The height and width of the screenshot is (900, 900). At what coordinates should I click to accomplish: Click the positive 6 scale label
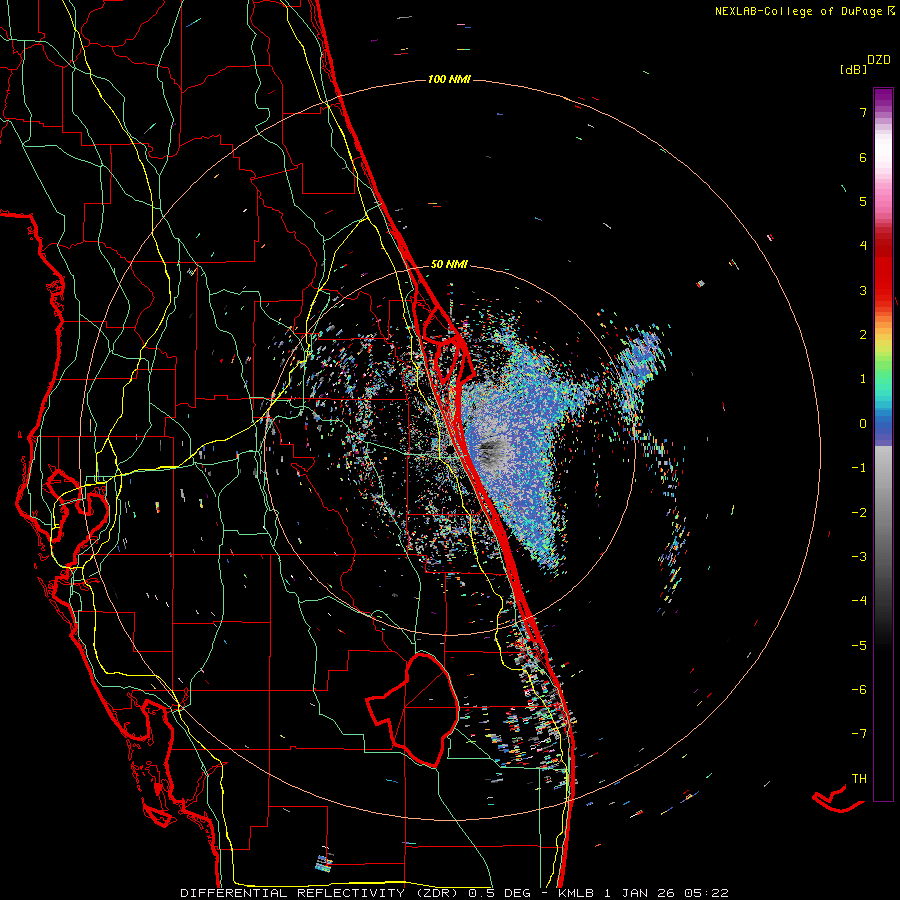863,157
